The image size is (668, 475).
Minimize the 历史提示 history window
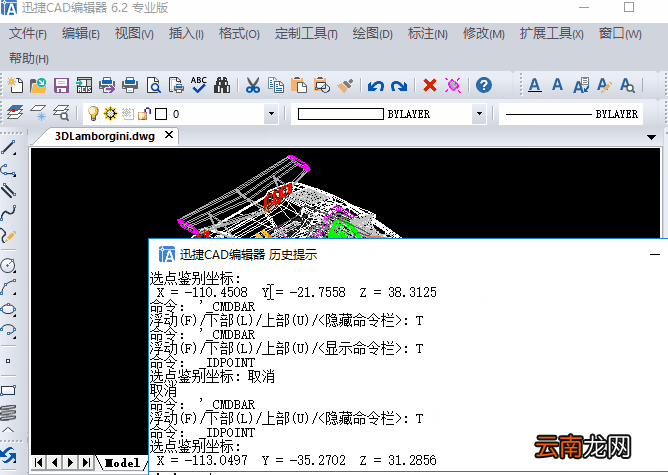655,255
